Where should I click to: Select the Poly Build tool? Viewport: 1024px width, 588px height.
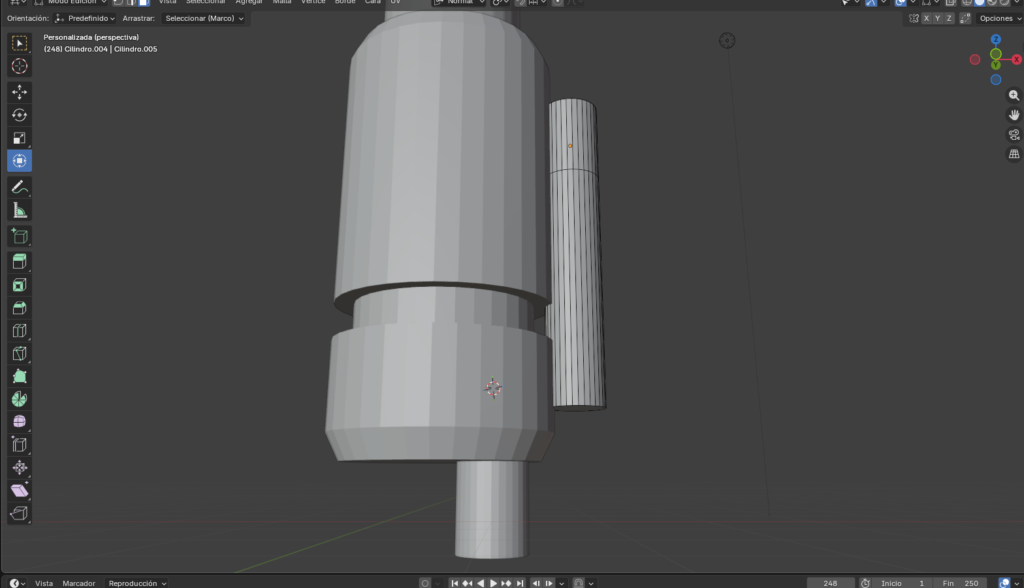[20, 376]
